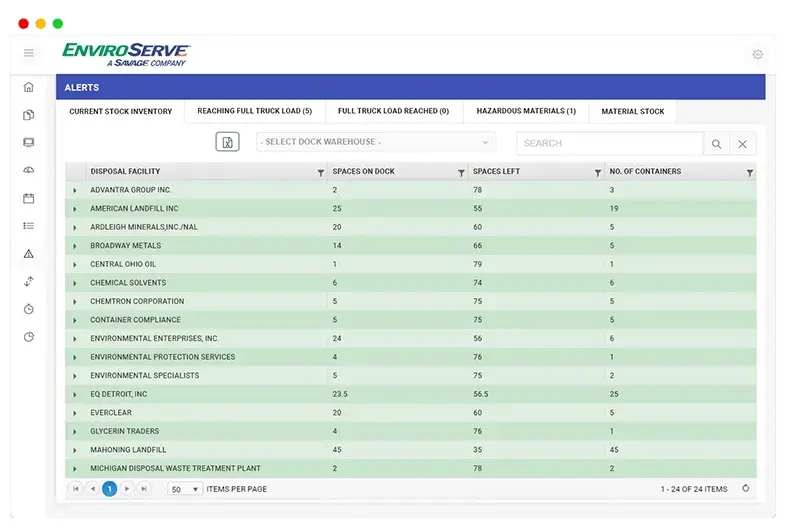Click into the Search input field
The width and height of the screenshot is (786, 528).
[610, 143]
